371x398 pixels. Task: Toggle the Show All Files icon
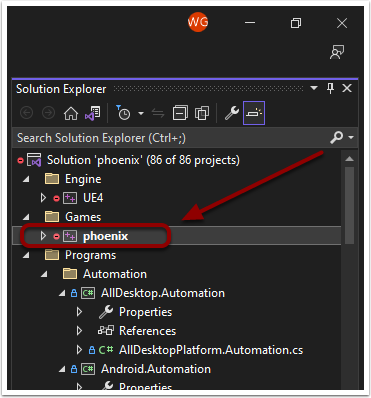[202, 113]
